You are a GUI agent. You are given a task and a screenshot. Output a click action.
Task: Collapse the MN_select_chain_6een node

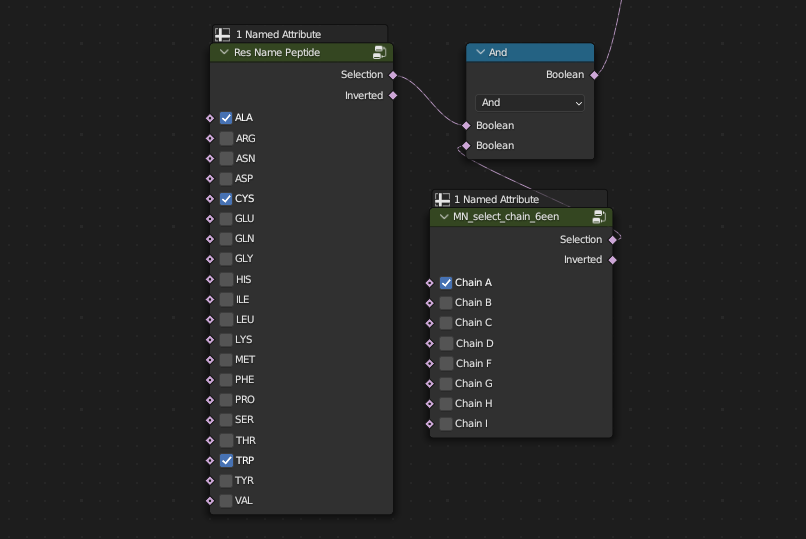pyautogui.click(x=443, y=216)
